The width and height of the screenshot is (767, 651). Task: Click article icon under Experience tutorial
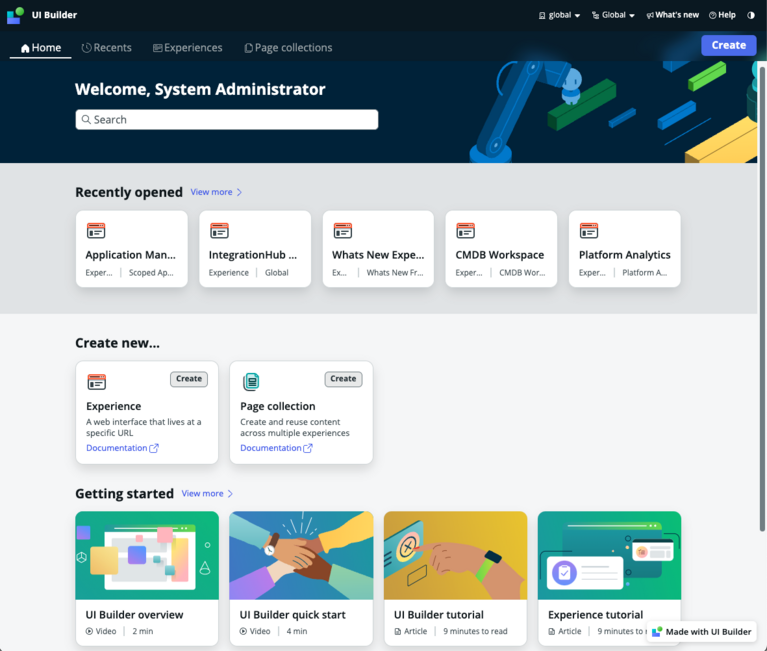pos(552,631)
